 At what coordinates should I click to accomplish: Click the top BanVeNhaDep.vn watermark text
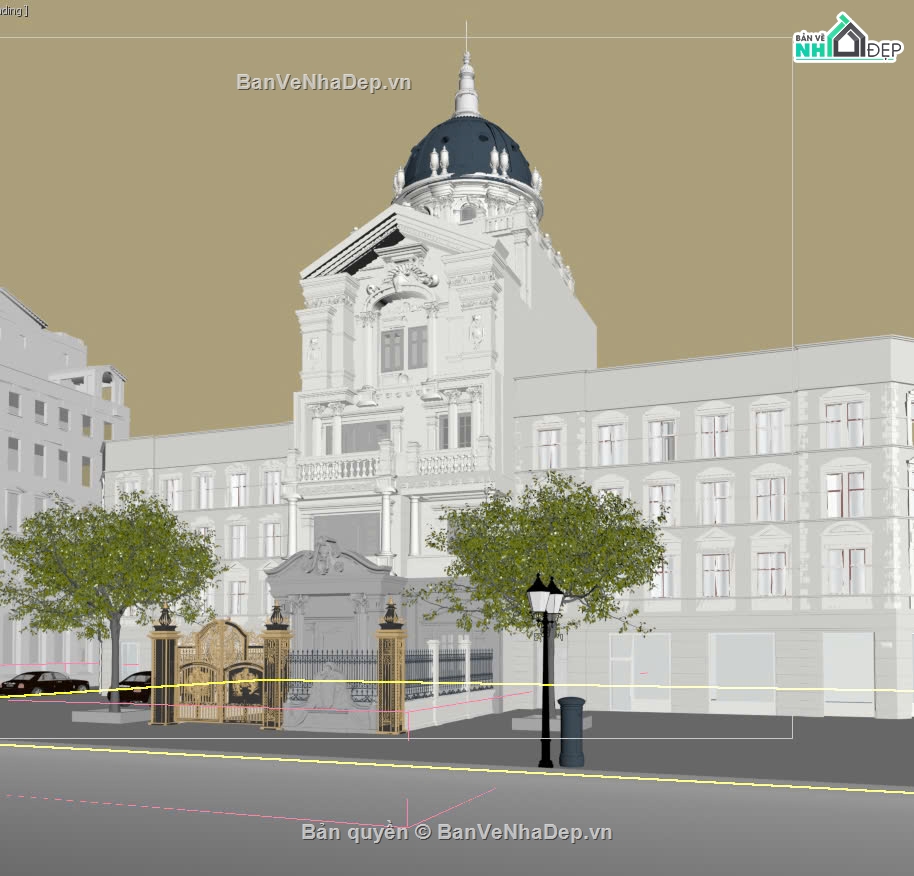[323, 82]
